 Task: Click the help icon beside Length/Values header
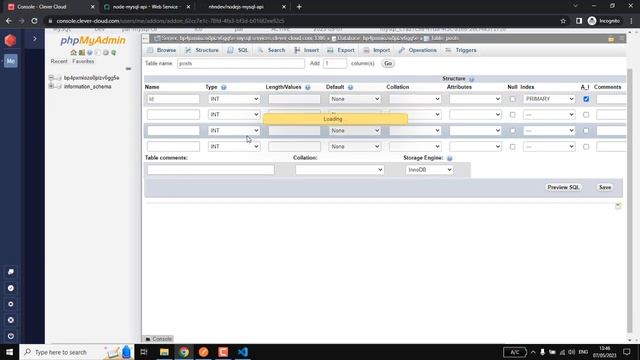(x=308, y=87)
